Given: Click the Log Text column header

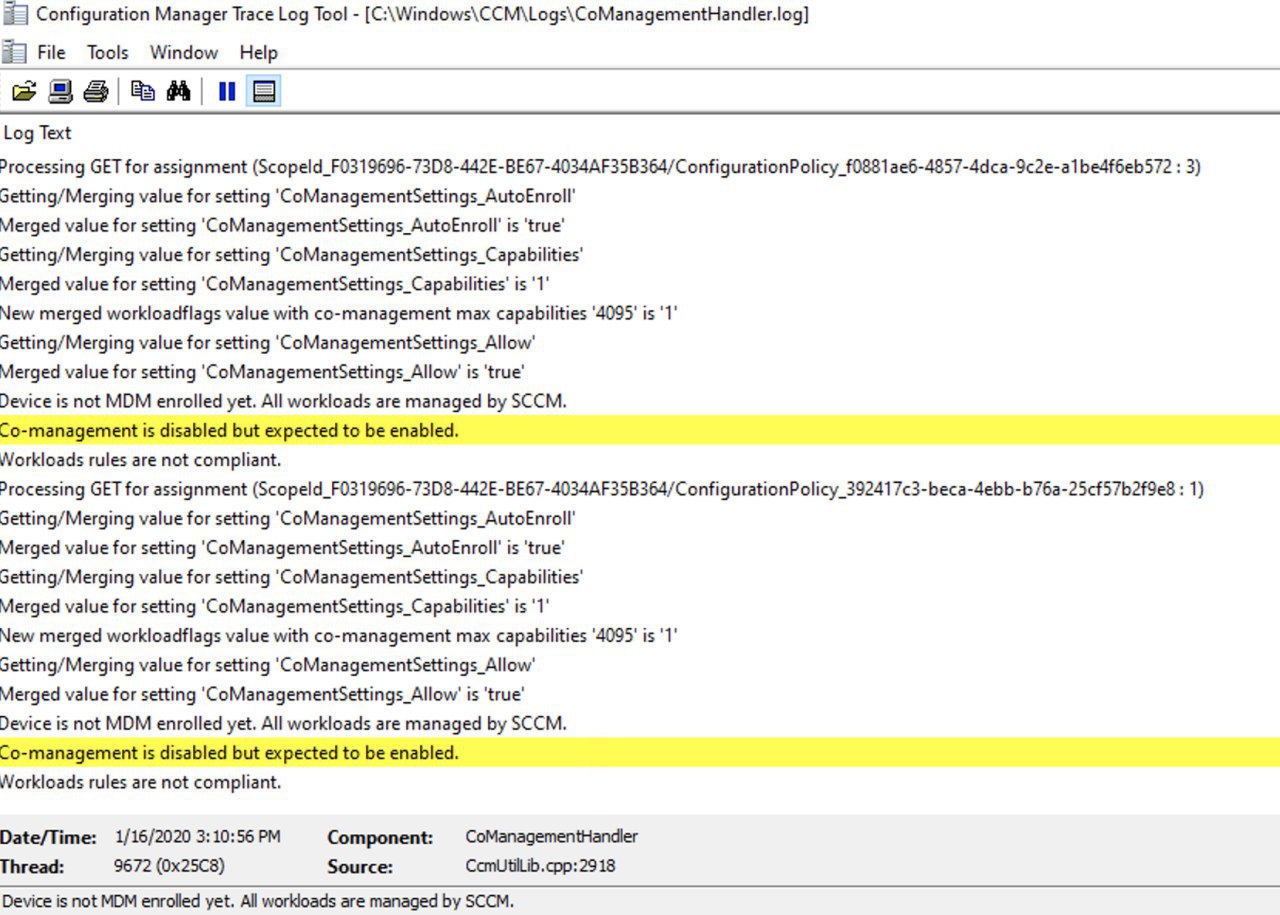Looking at the screenshot, I should point(38,133).
